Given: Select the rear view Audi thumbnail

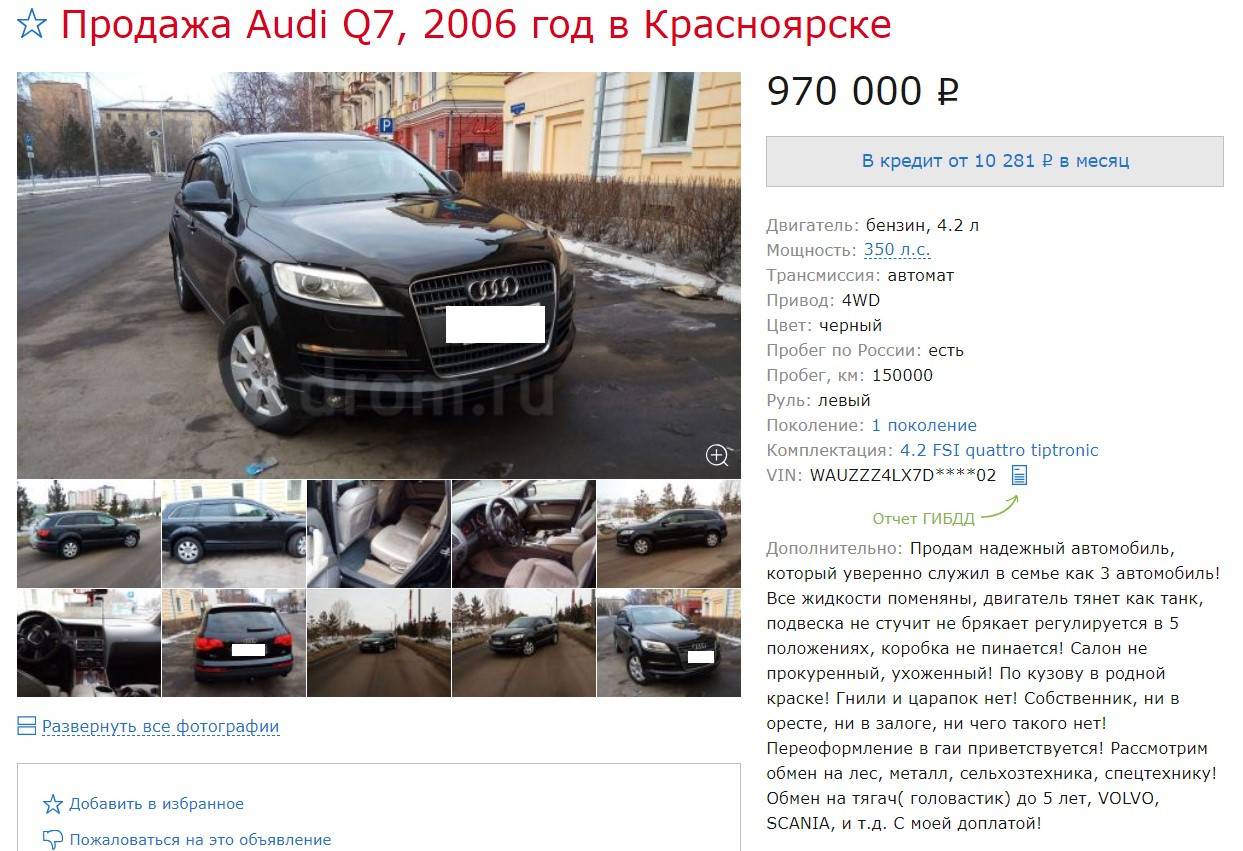Looking at the screenshot, I should (x=234, y=643).
